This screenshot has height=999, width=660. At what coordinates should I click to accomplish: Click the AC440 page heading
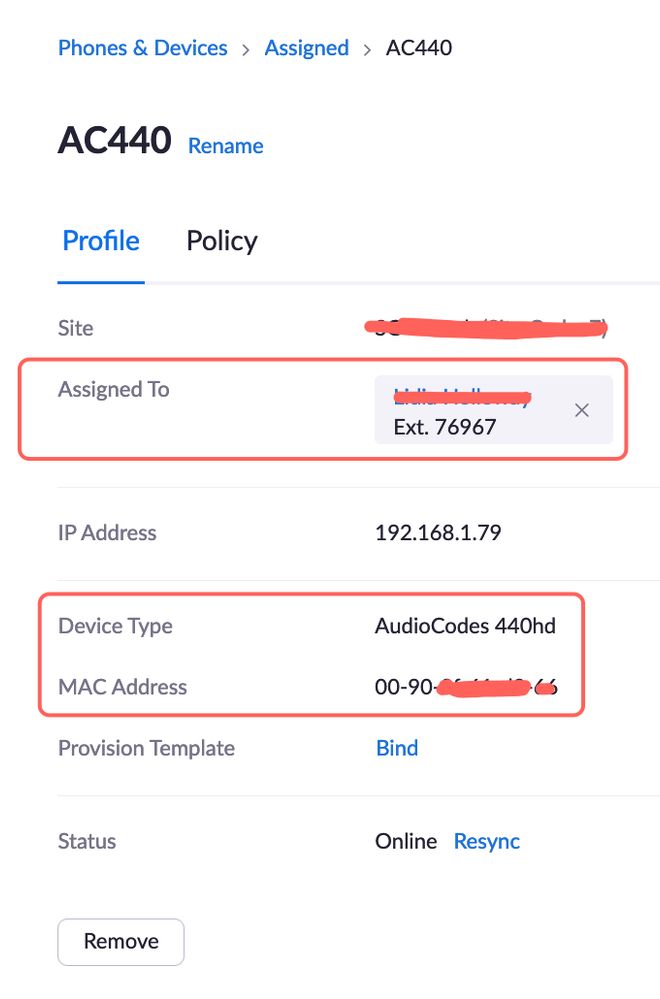click(115, 141)
